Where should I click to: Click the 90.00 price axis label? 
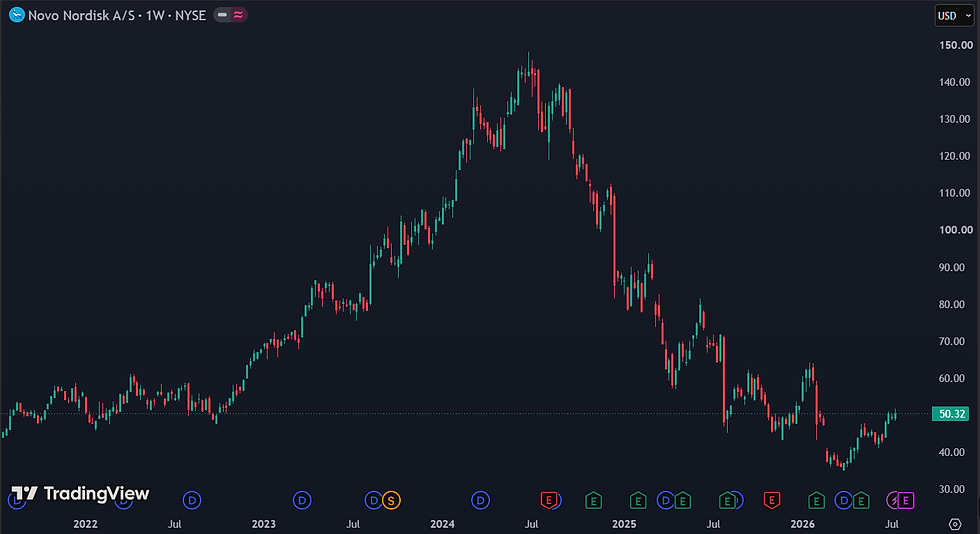pos(952,267)
